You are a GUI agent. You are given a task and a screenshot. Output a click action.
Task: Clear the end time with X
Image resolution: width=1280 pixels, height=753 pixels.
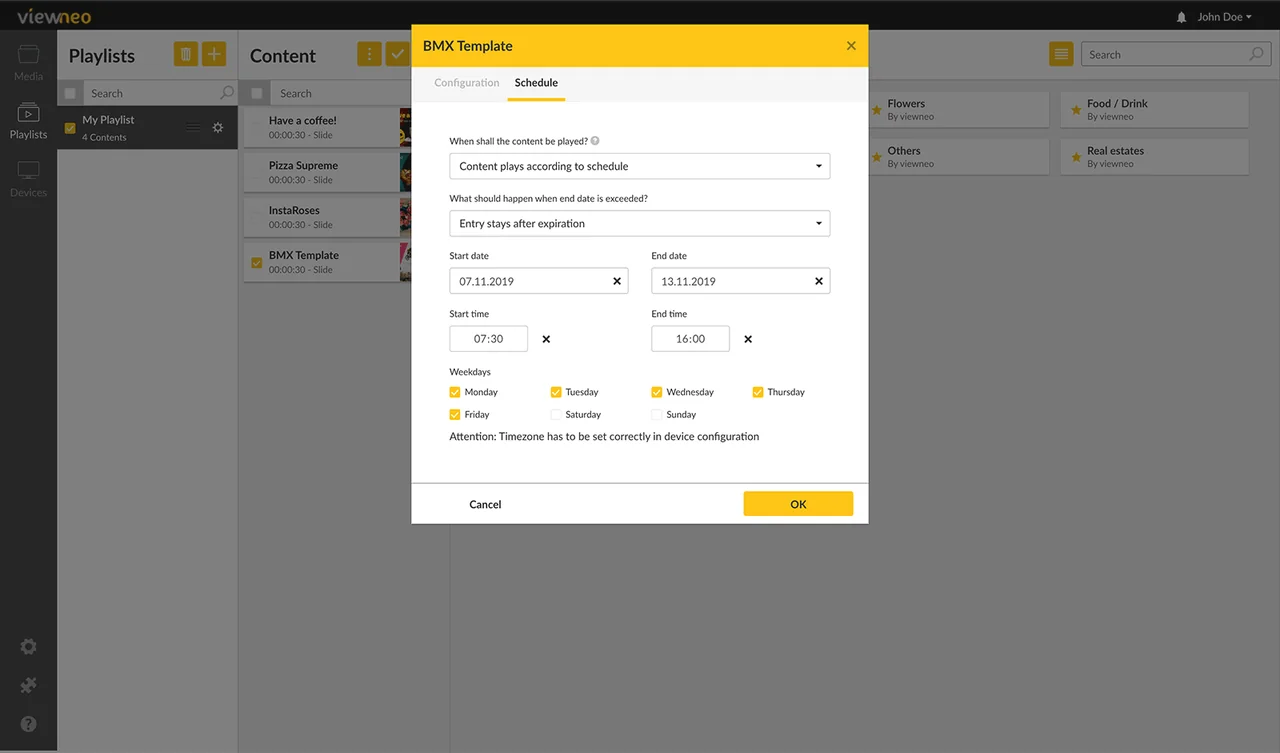click(x=748, y=339)
